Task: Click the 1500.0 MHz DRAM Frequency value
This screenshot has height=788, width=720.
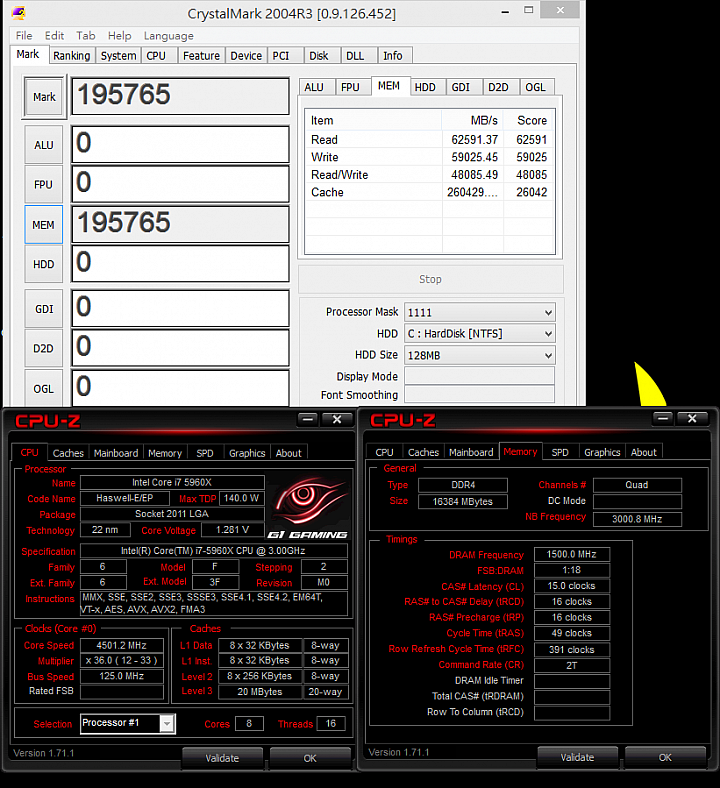Action: 572,554
